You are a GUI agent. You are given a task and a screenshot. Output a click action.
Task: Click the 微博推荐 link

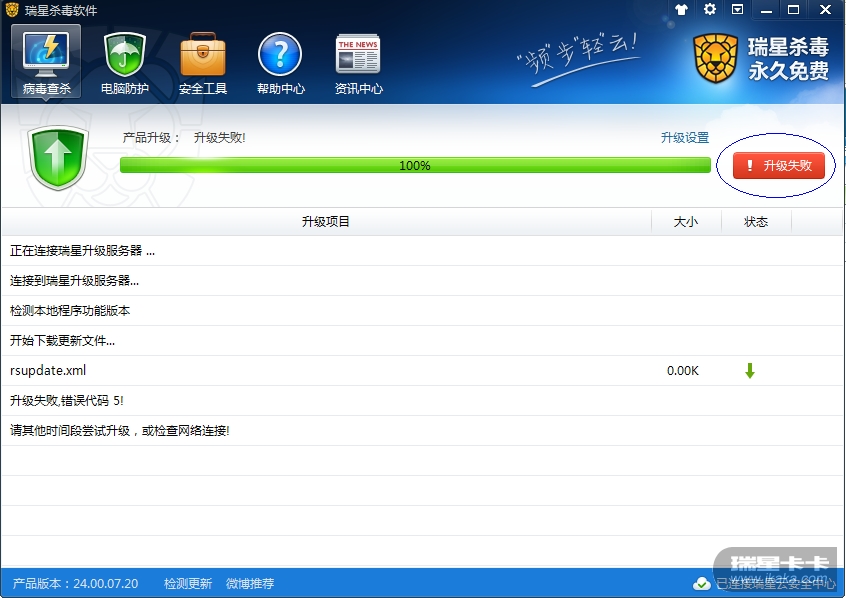(x=250, y=583)
